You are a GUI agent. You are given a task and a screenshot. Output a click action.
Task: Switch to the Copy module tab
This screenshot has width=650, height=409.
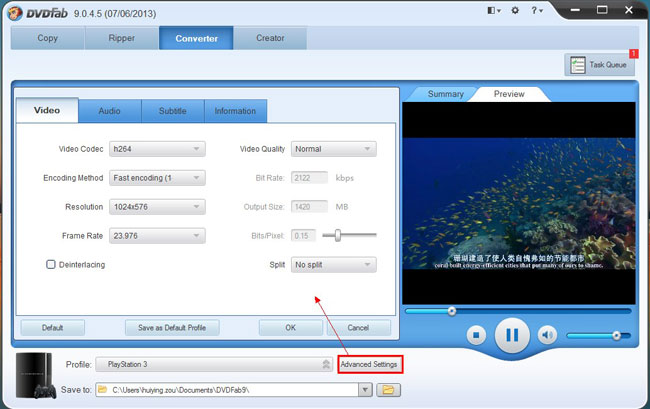tap(48, 38)
